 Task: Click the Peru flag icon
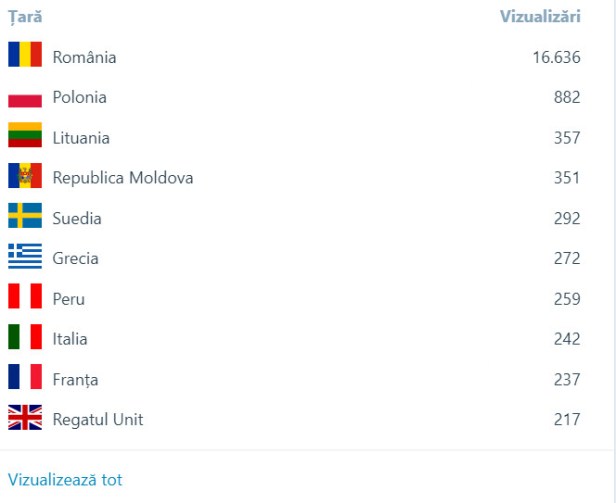coord(25,298)
